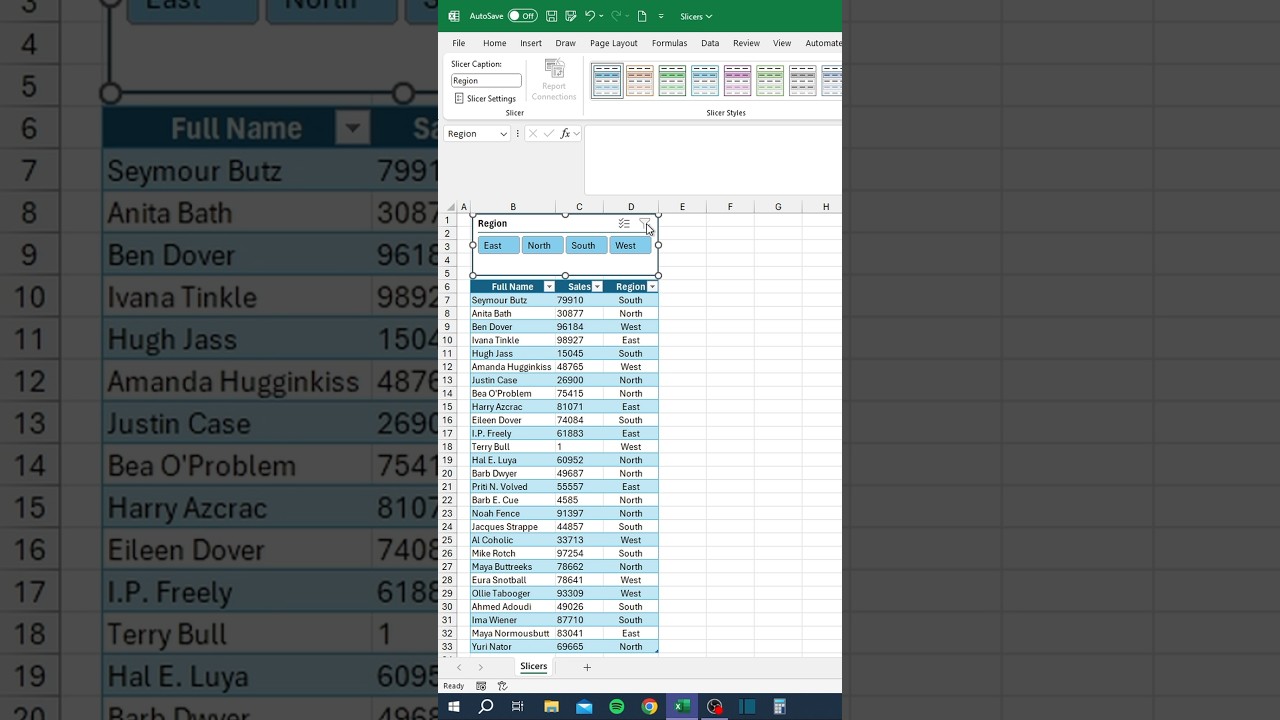Screen dimensions: 1280x720
Task: Open the Name Box dropdown
Action: 503,134
